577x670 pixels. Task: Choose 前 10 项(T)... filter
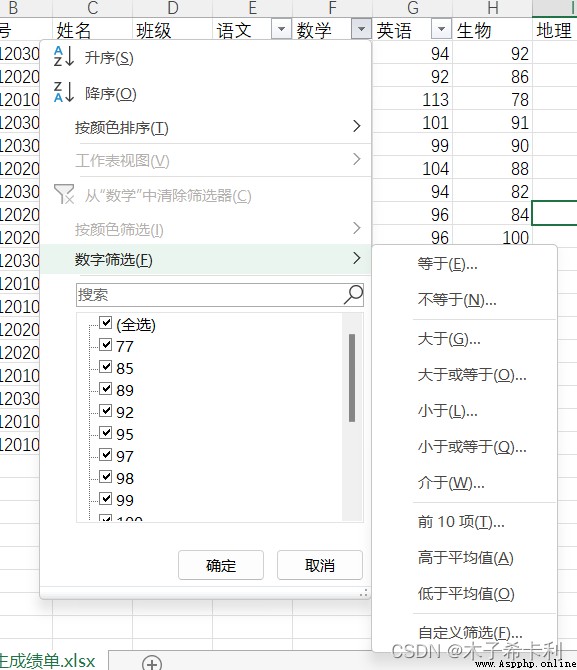pyautogui.click(x=461, y=521)
